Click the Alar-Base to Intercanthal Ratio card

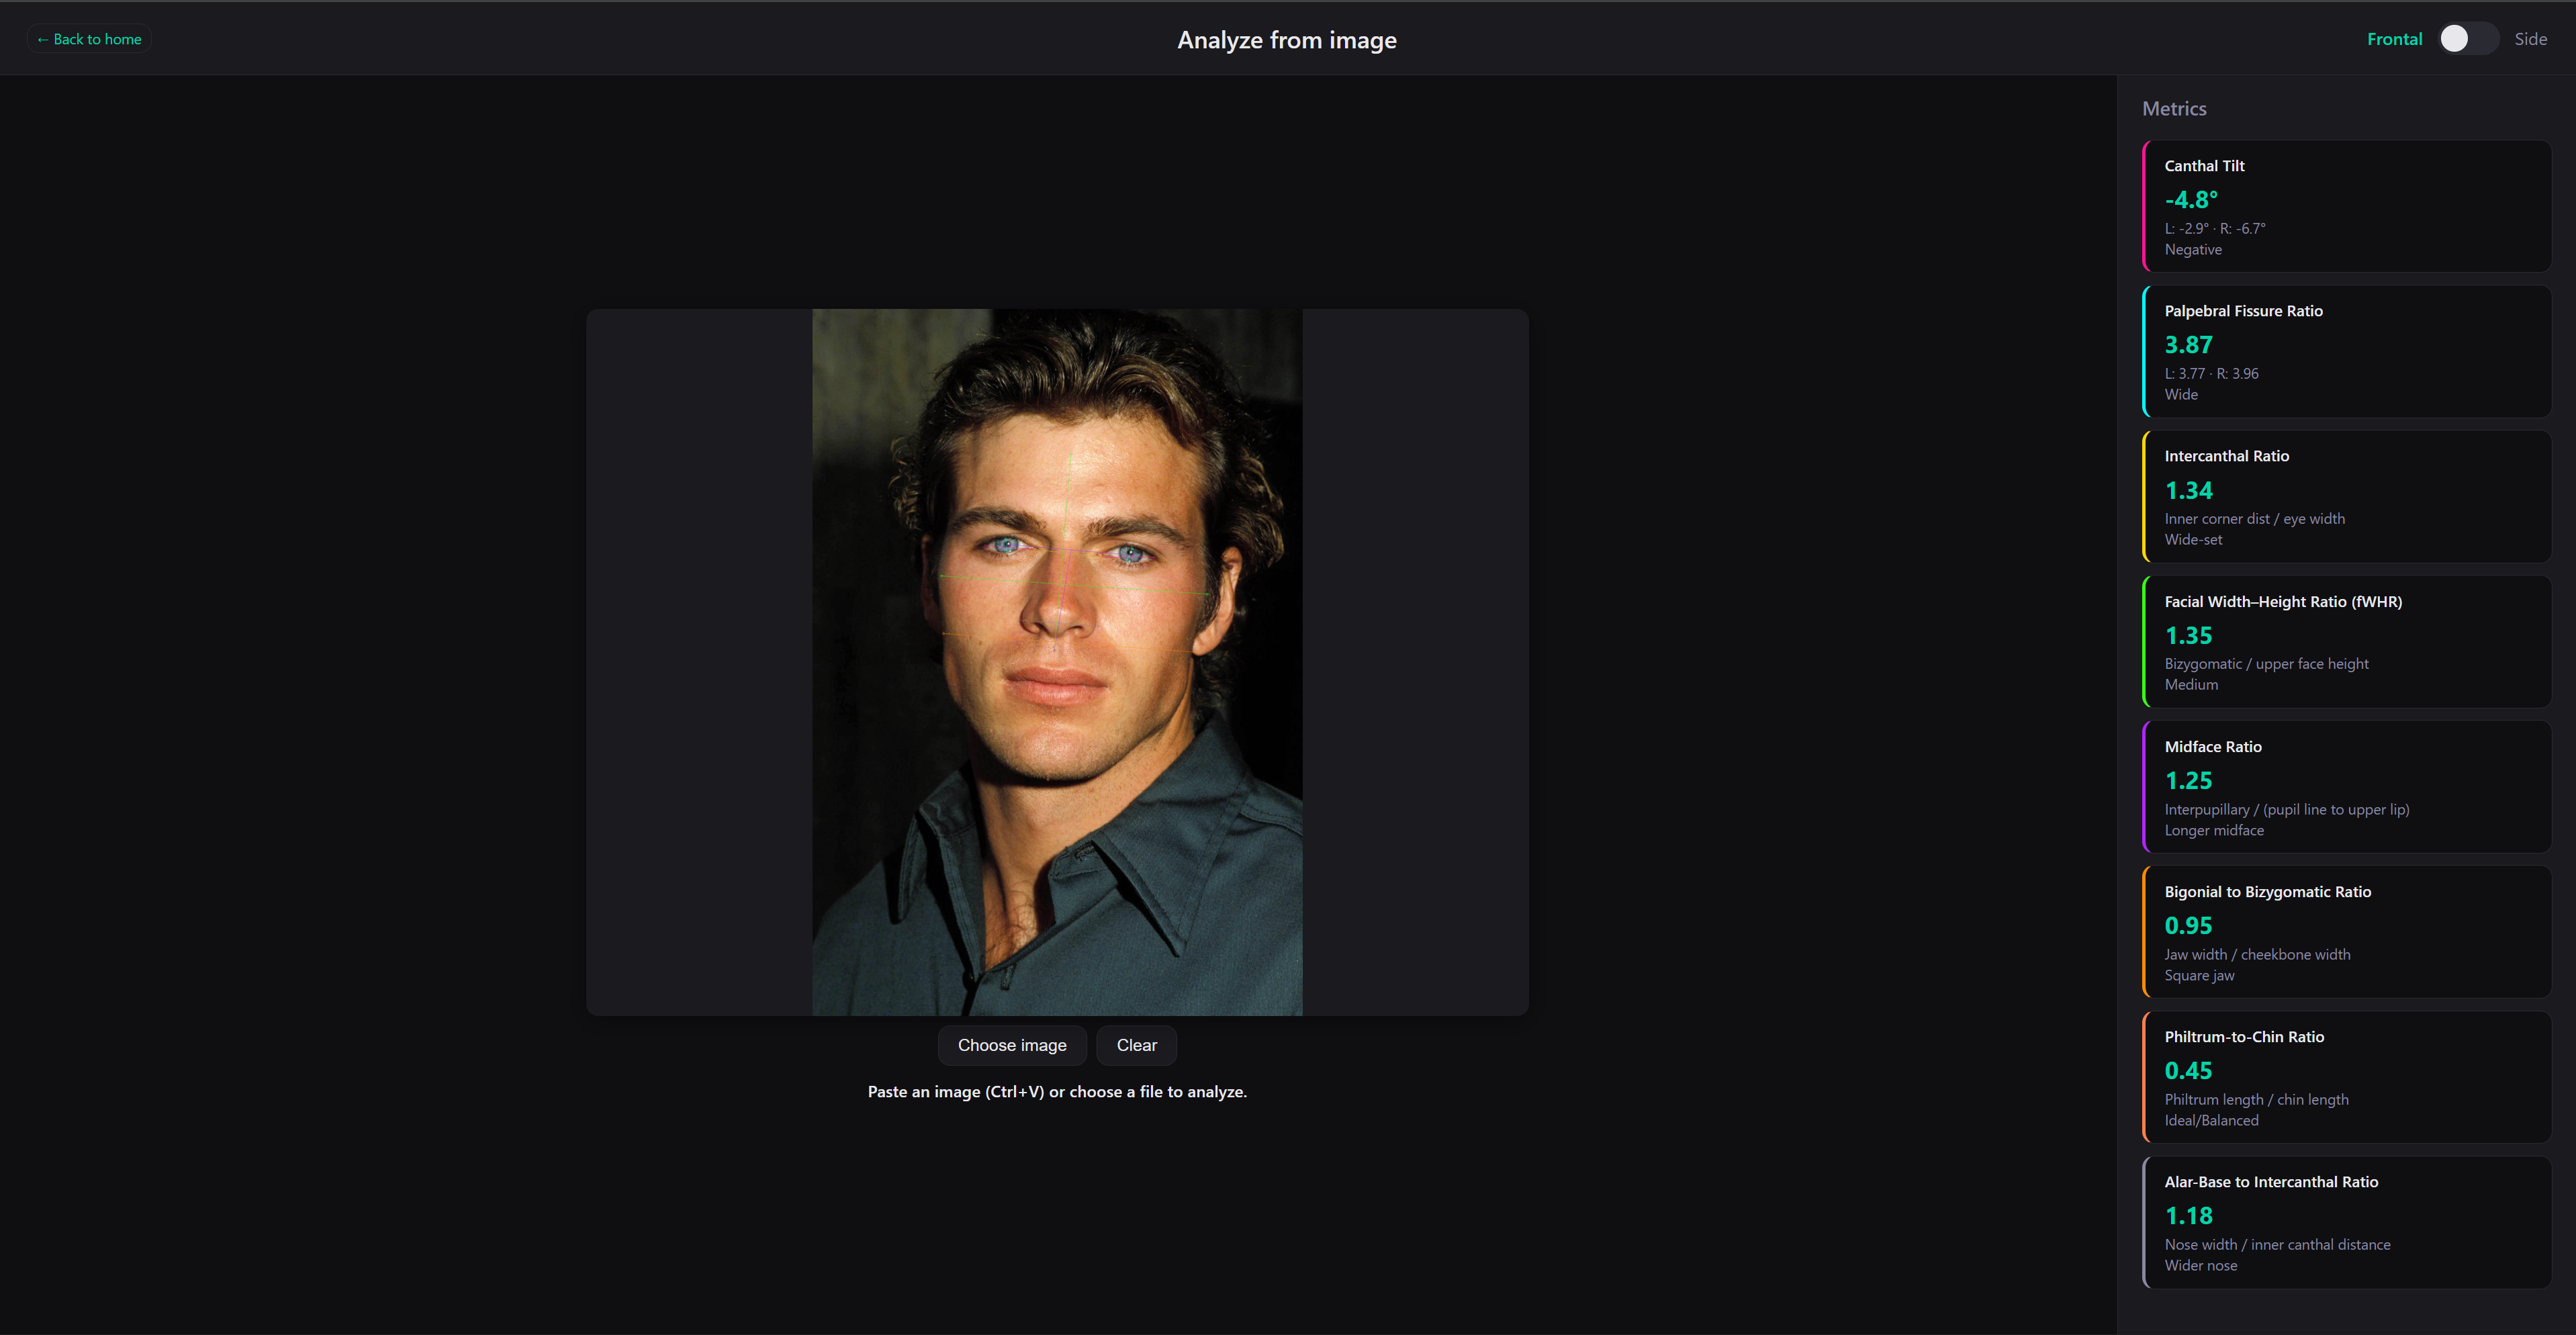coord(2346,1221)
